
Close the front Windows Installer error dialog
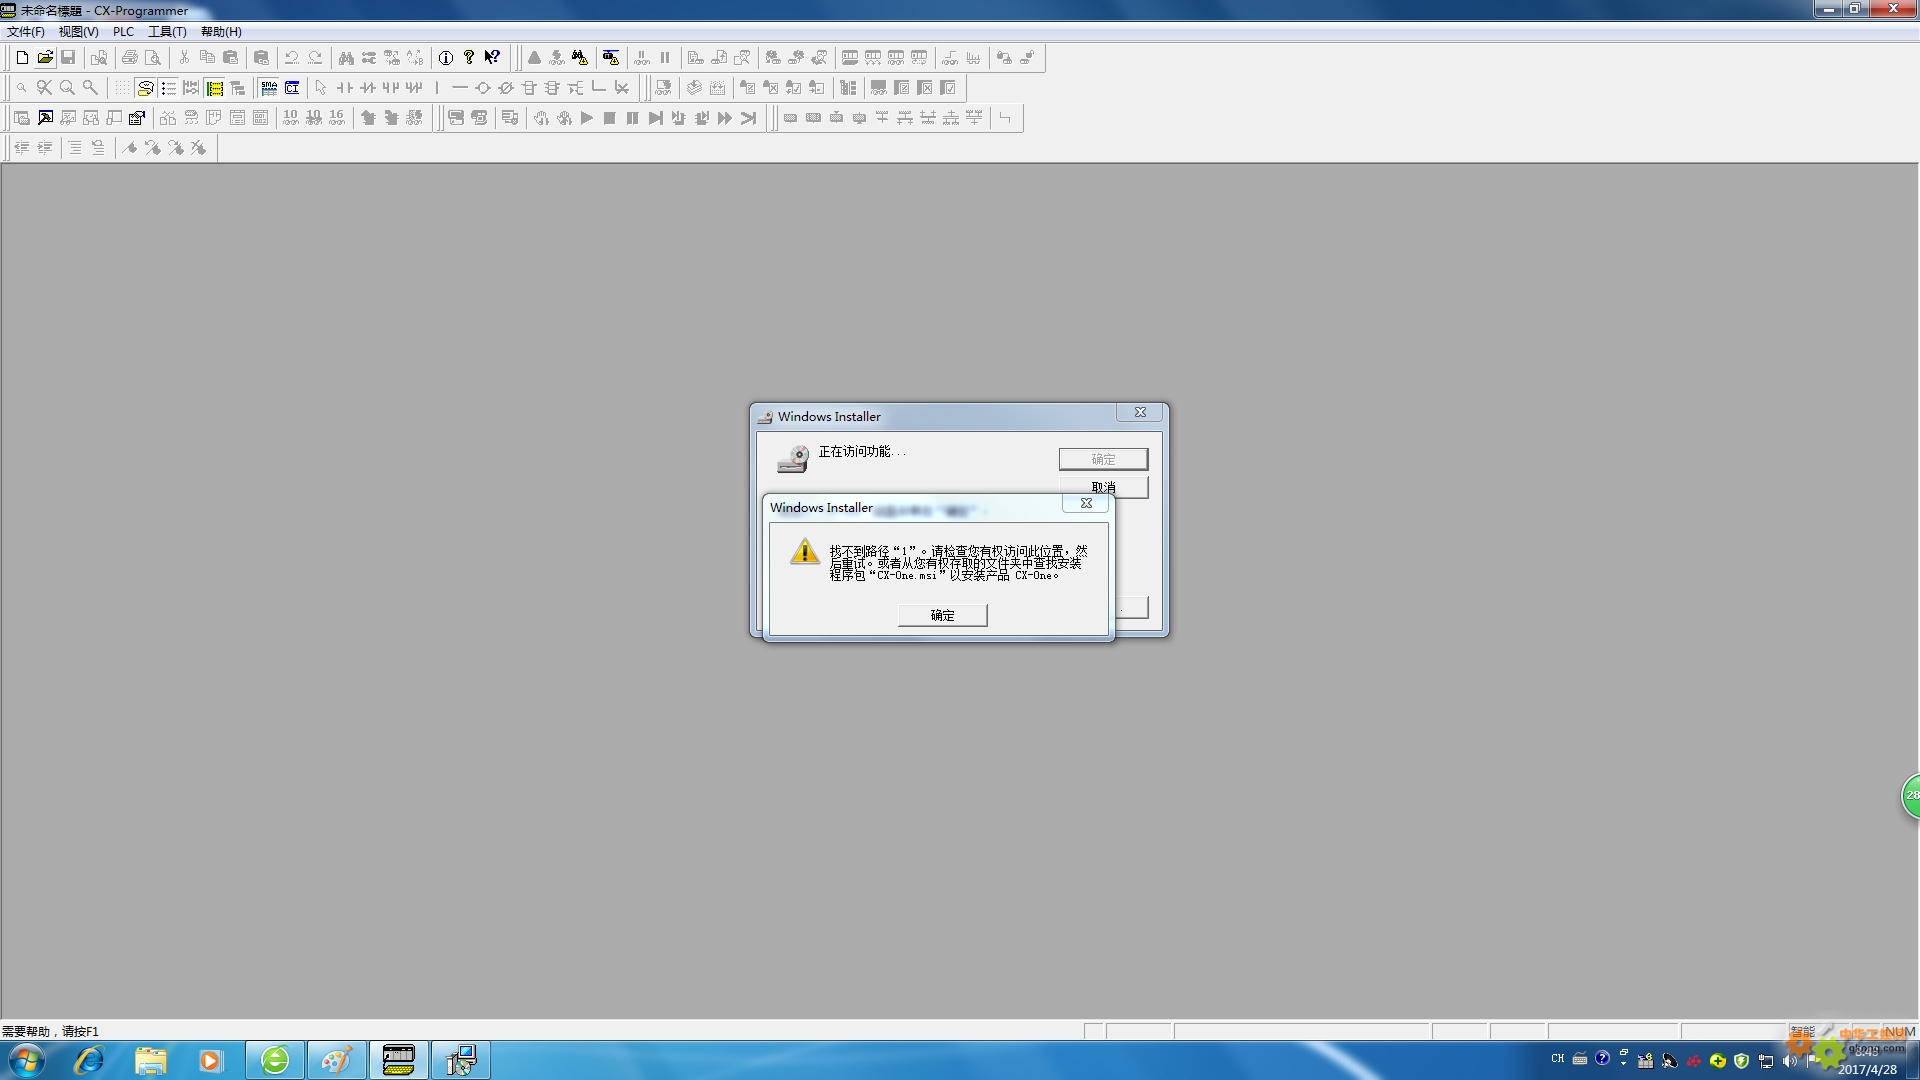point(1086,503)
